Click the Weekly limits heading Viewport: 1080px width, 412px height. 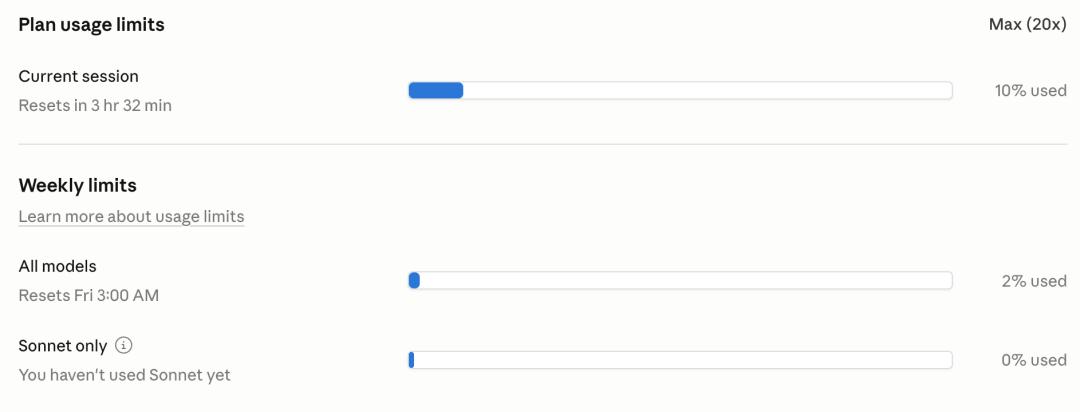coord(77,185)
